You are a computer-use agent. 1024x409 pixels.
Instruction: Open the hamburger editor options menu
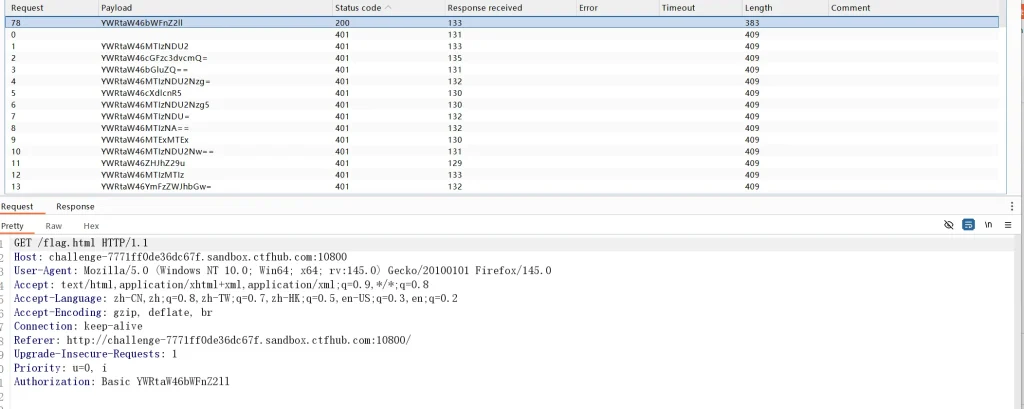[1009, 226]
